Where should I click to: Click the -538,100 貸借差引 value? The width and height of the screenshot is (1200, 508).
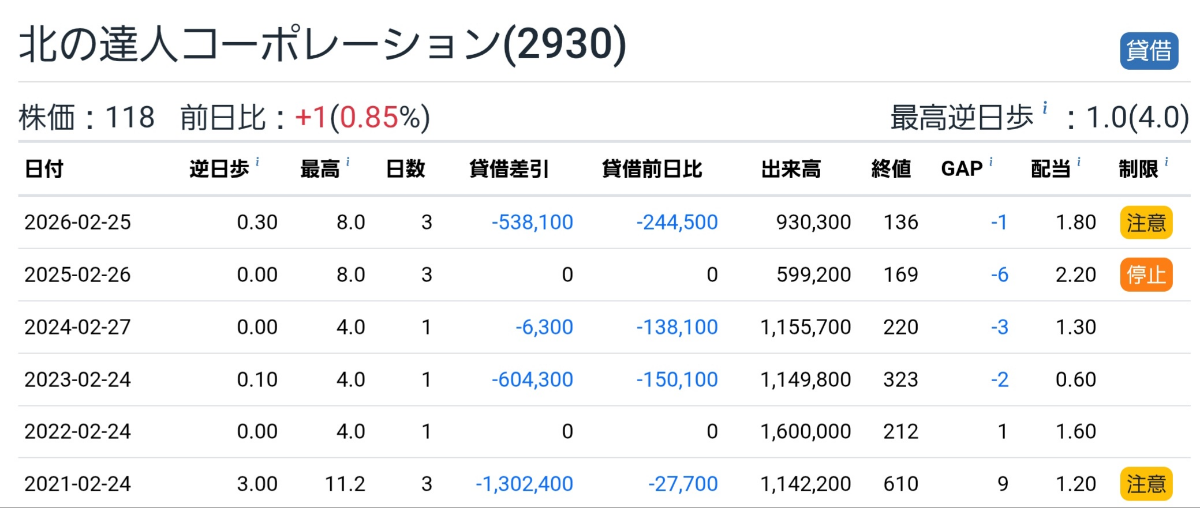533,222
